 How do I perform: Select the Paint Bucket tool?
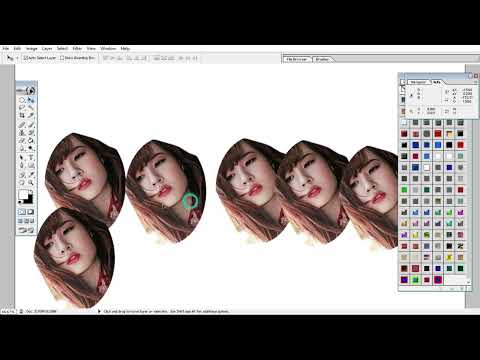31,140
